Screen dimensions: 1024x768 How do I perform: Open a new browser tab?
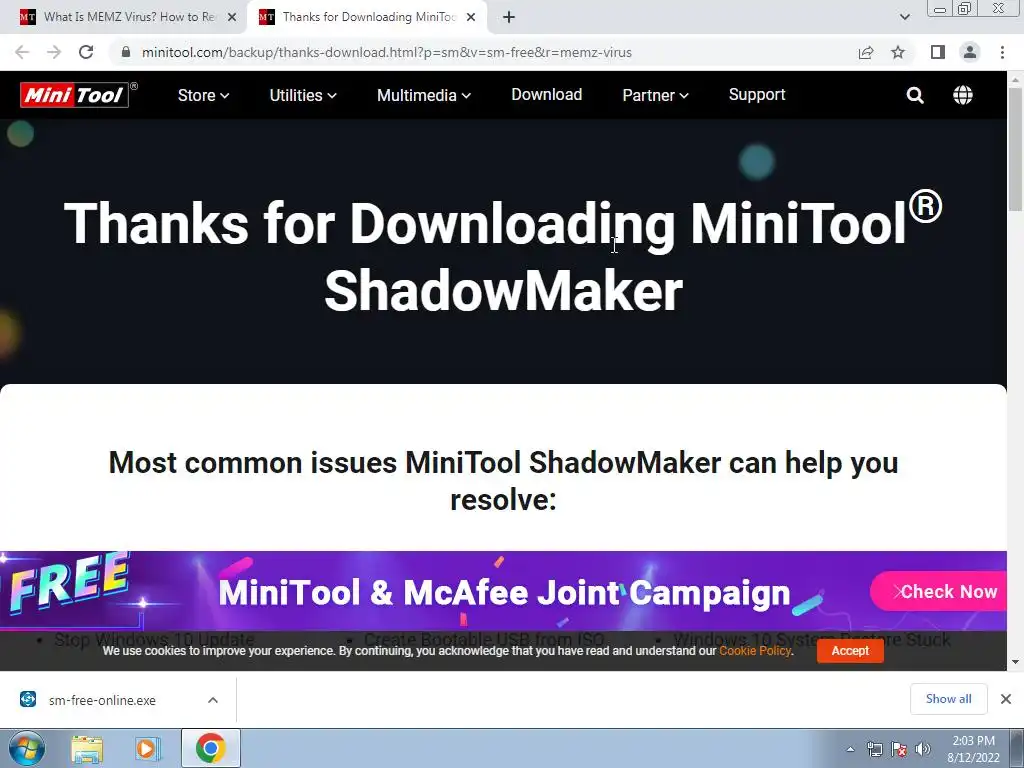click(x=509, y=17)
